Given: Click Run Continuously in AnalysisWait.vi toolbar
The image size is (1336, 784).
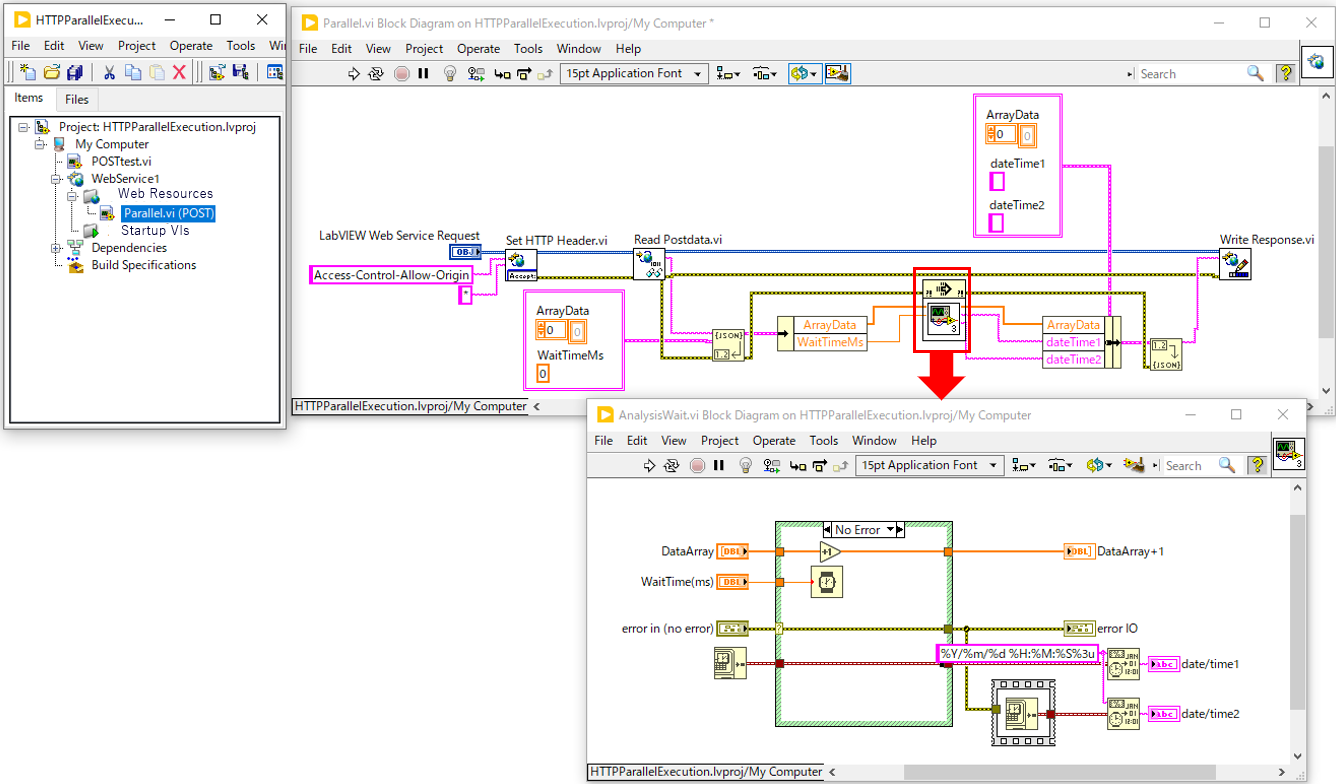Looking at the screenshot, I should (672, 465).
